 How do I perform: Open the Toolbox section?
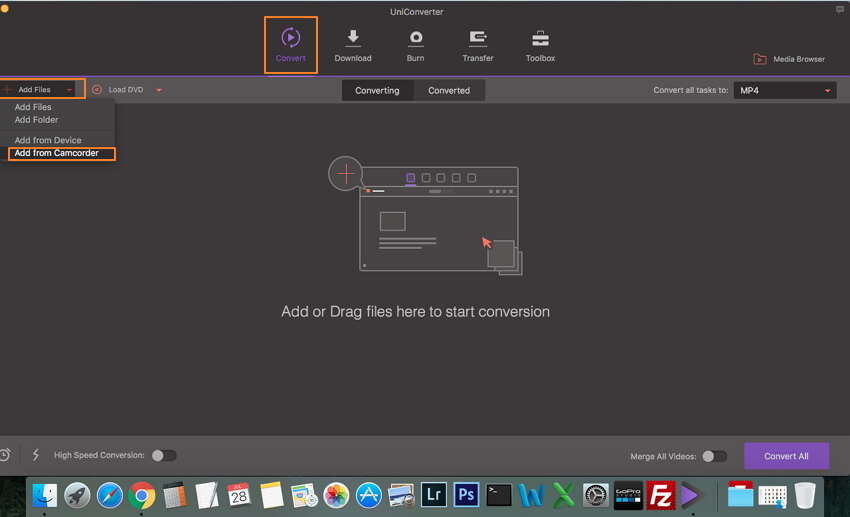(540, 46)
